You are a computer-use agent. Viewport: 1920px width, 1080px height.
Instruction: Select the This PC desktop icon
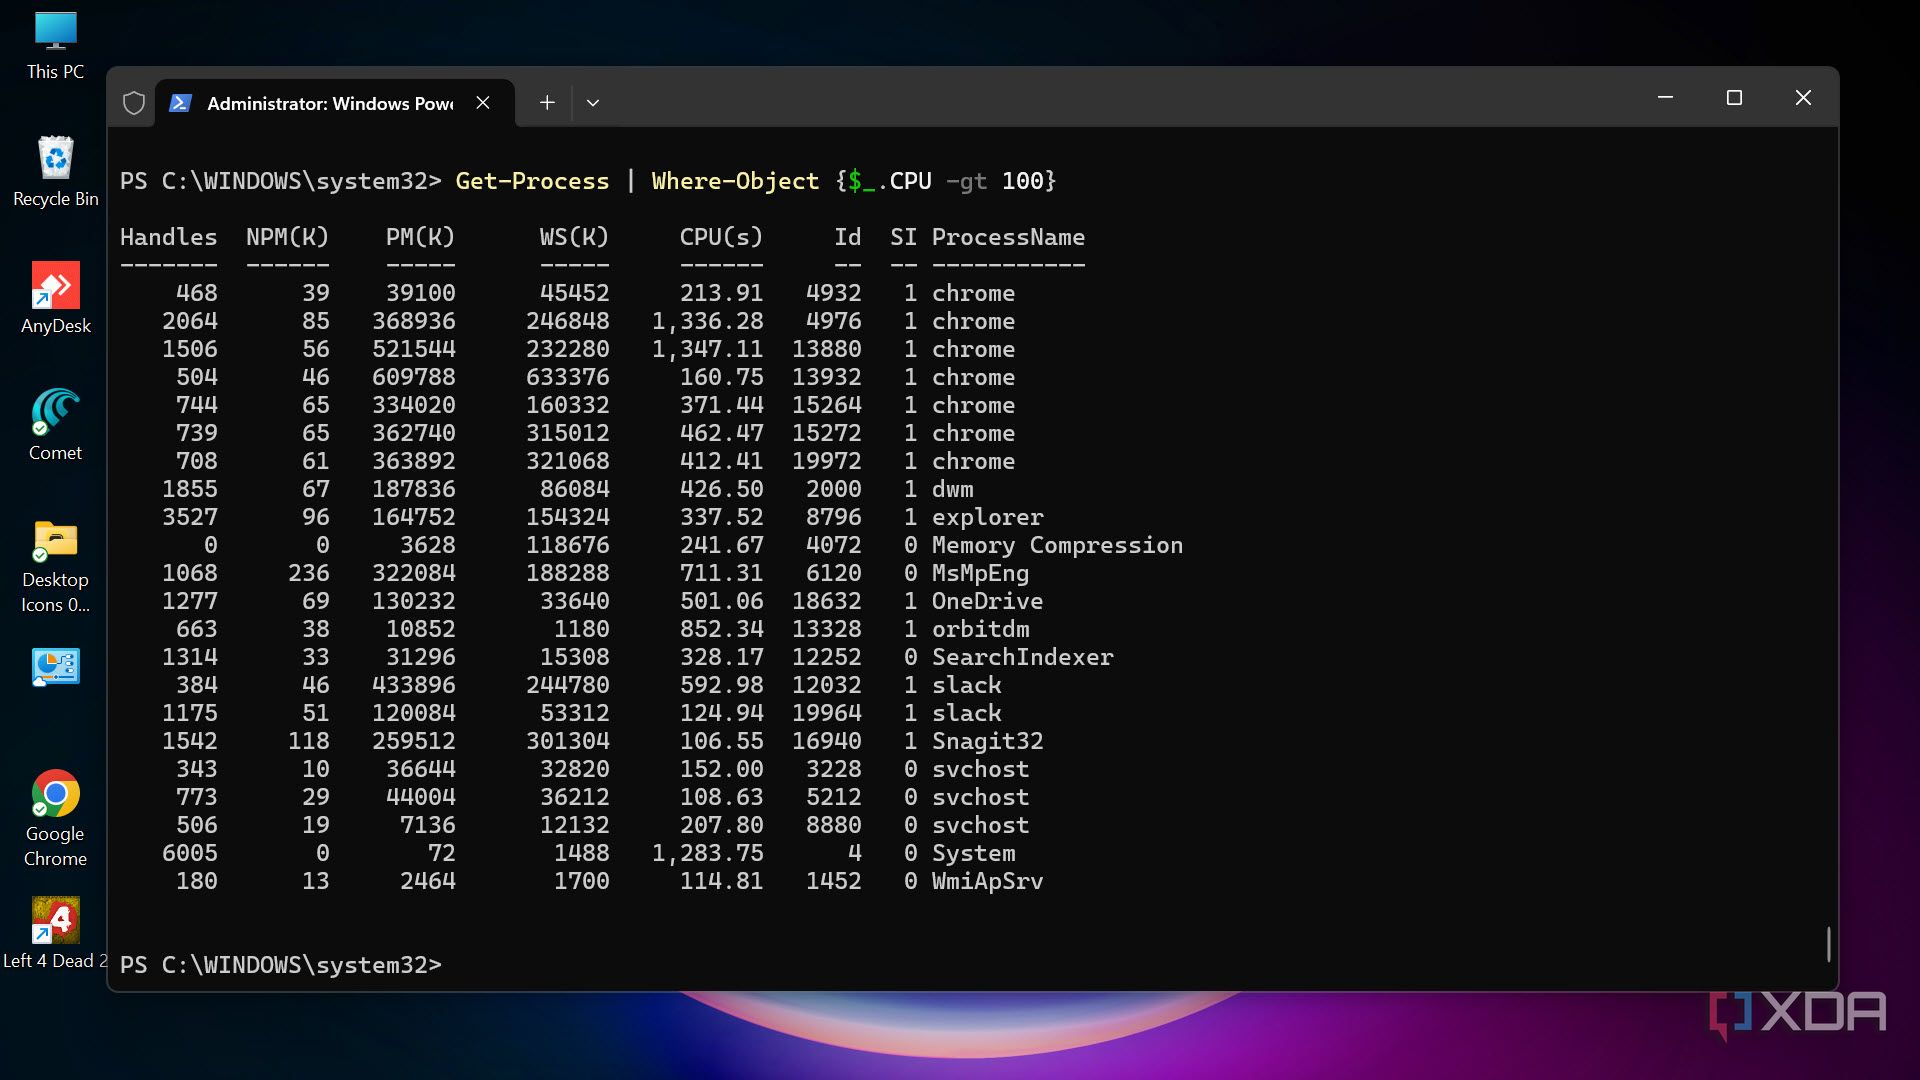pyautogui.click(x=55, y=45)
